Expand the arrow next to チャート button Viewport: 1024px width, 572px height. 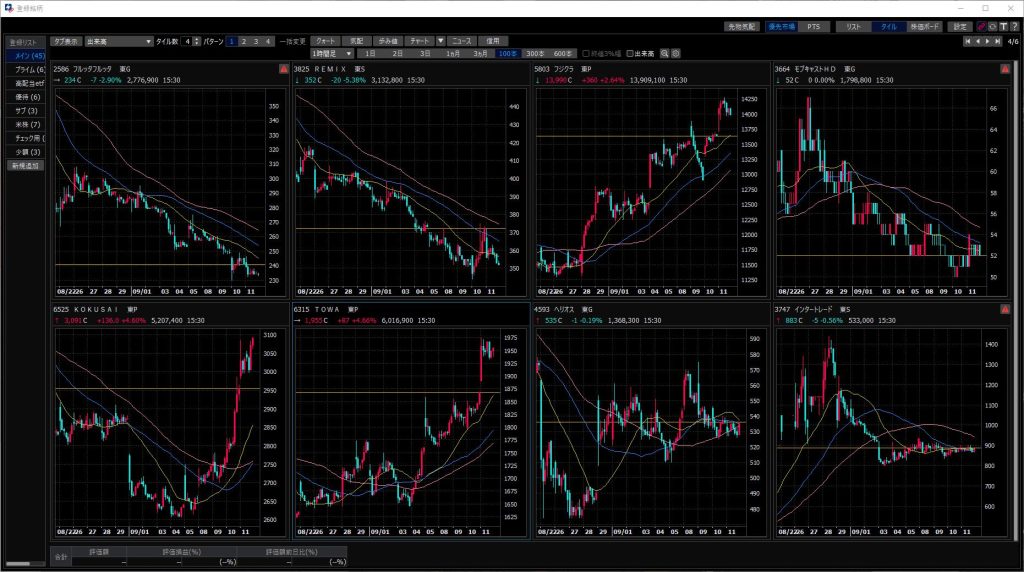[440, 41]
